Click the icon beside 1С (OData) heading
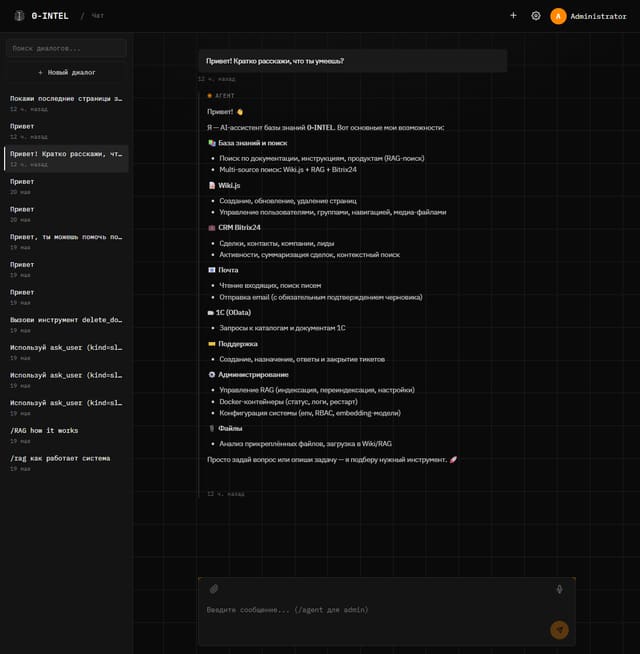 coord(211,313)
